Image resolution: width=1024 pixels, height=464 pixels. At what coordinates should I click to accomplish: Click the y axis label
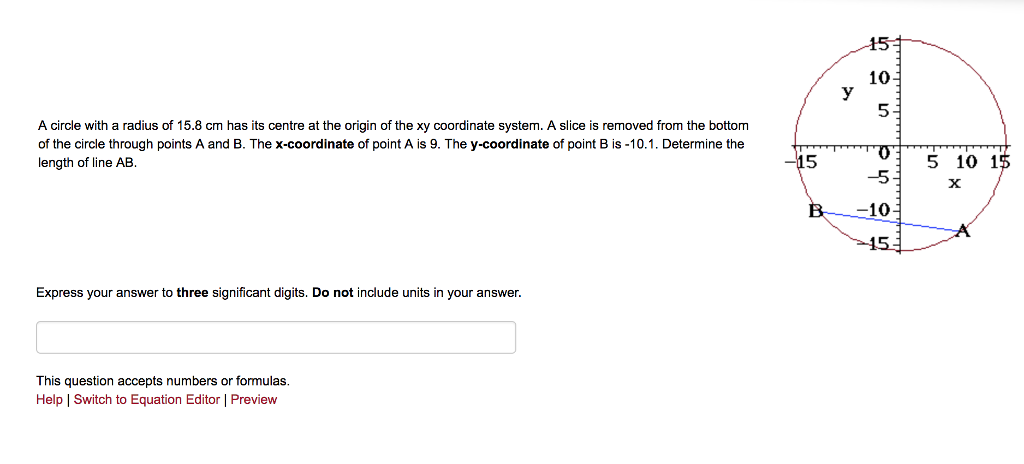(847, 93)
